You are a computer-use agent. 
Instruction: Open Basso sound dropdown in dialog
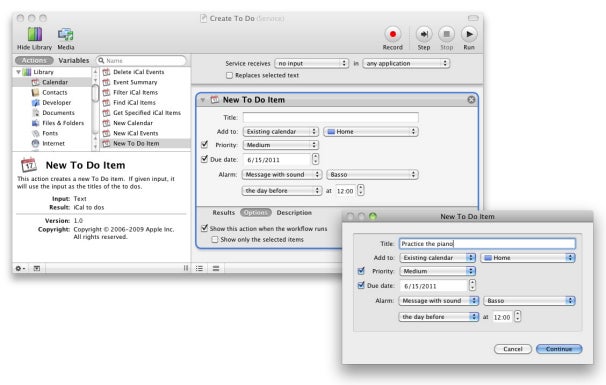(x=529, y=301)
